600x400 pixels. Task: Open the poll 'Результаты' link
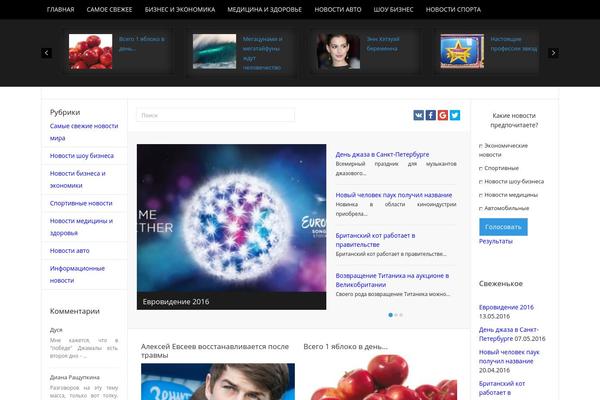(x=496, y=241)
